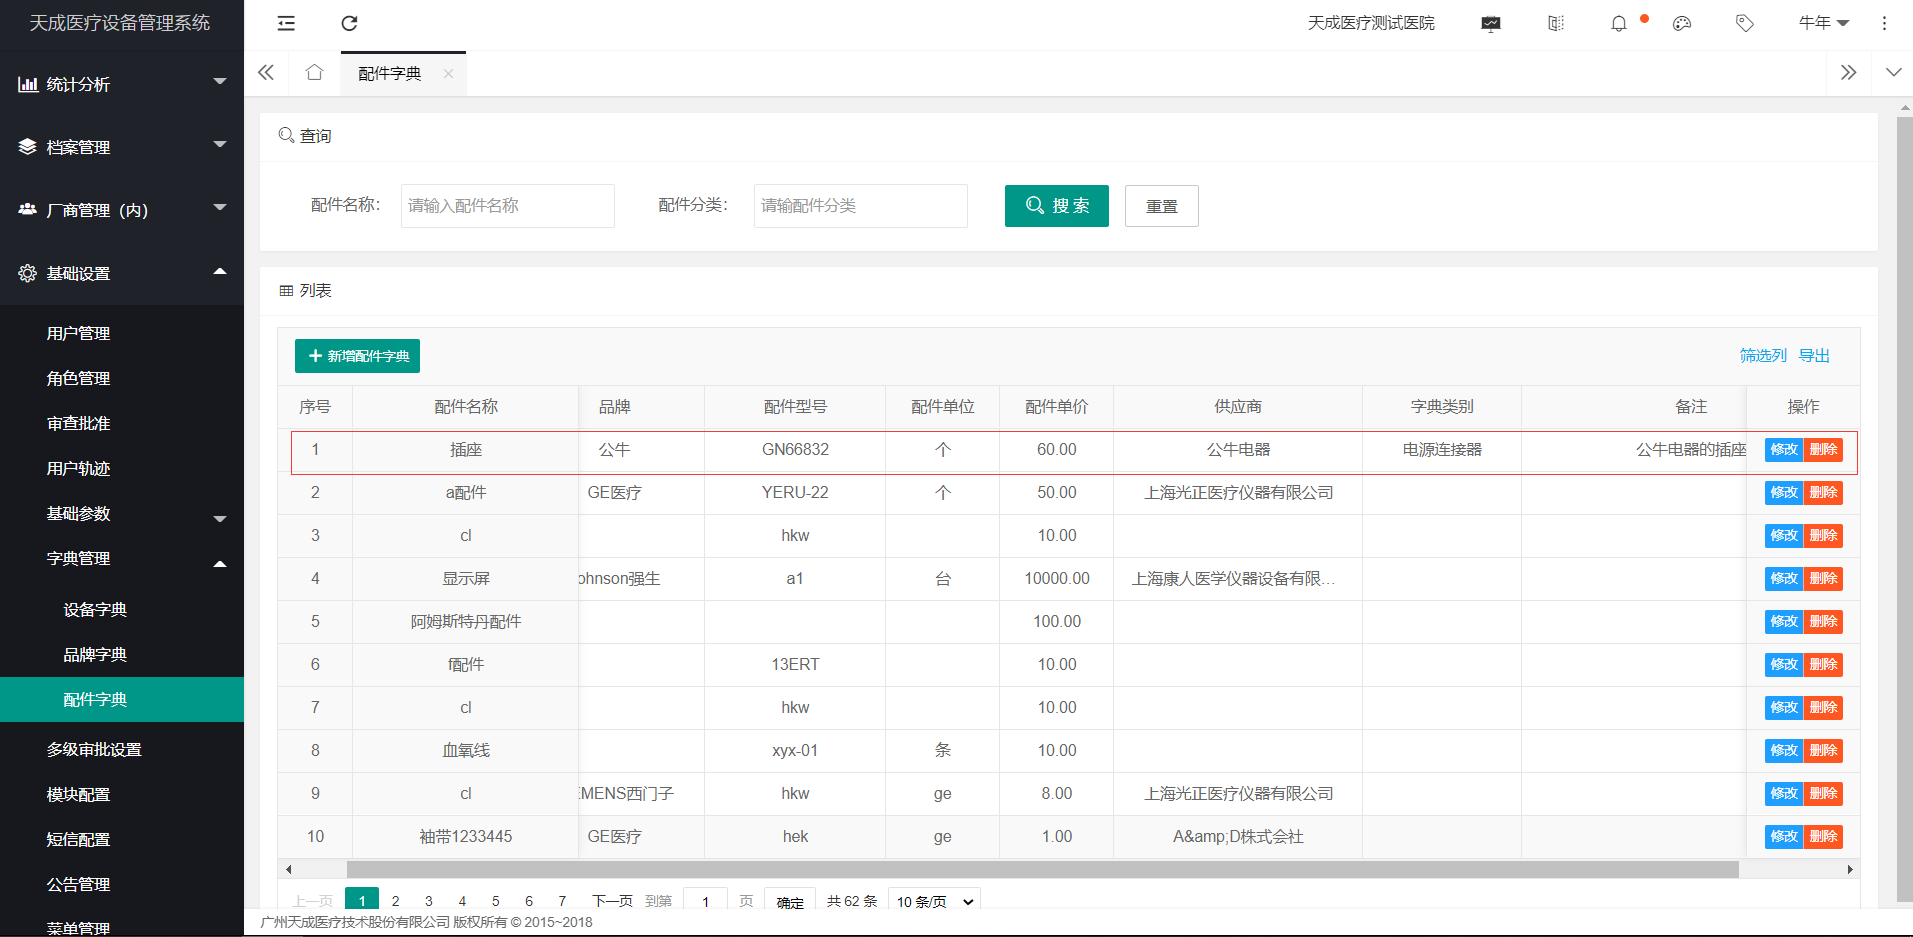Open the vertical three-dot more menu
Screen dimensions: 1913x937
[x=1884, y=23]
